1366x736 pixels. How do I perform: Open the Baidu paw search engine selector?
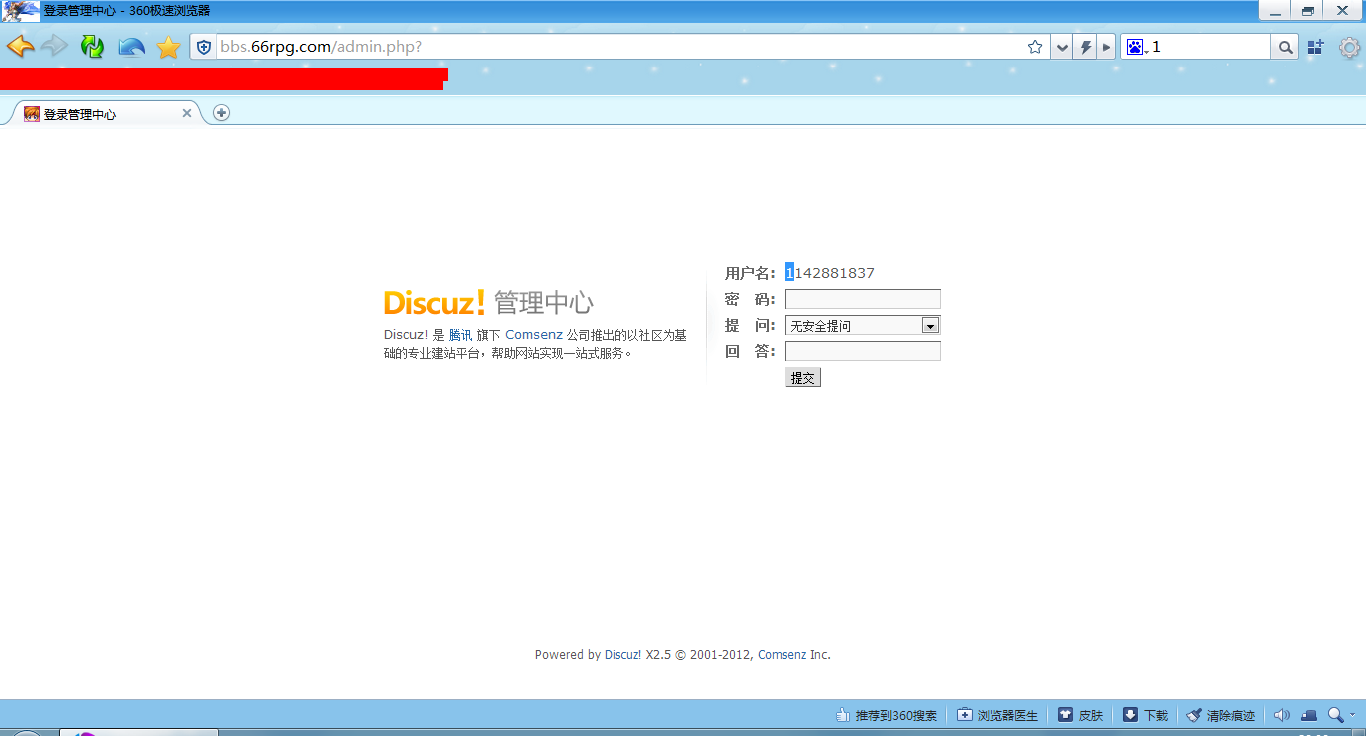tap(1135, 47)
